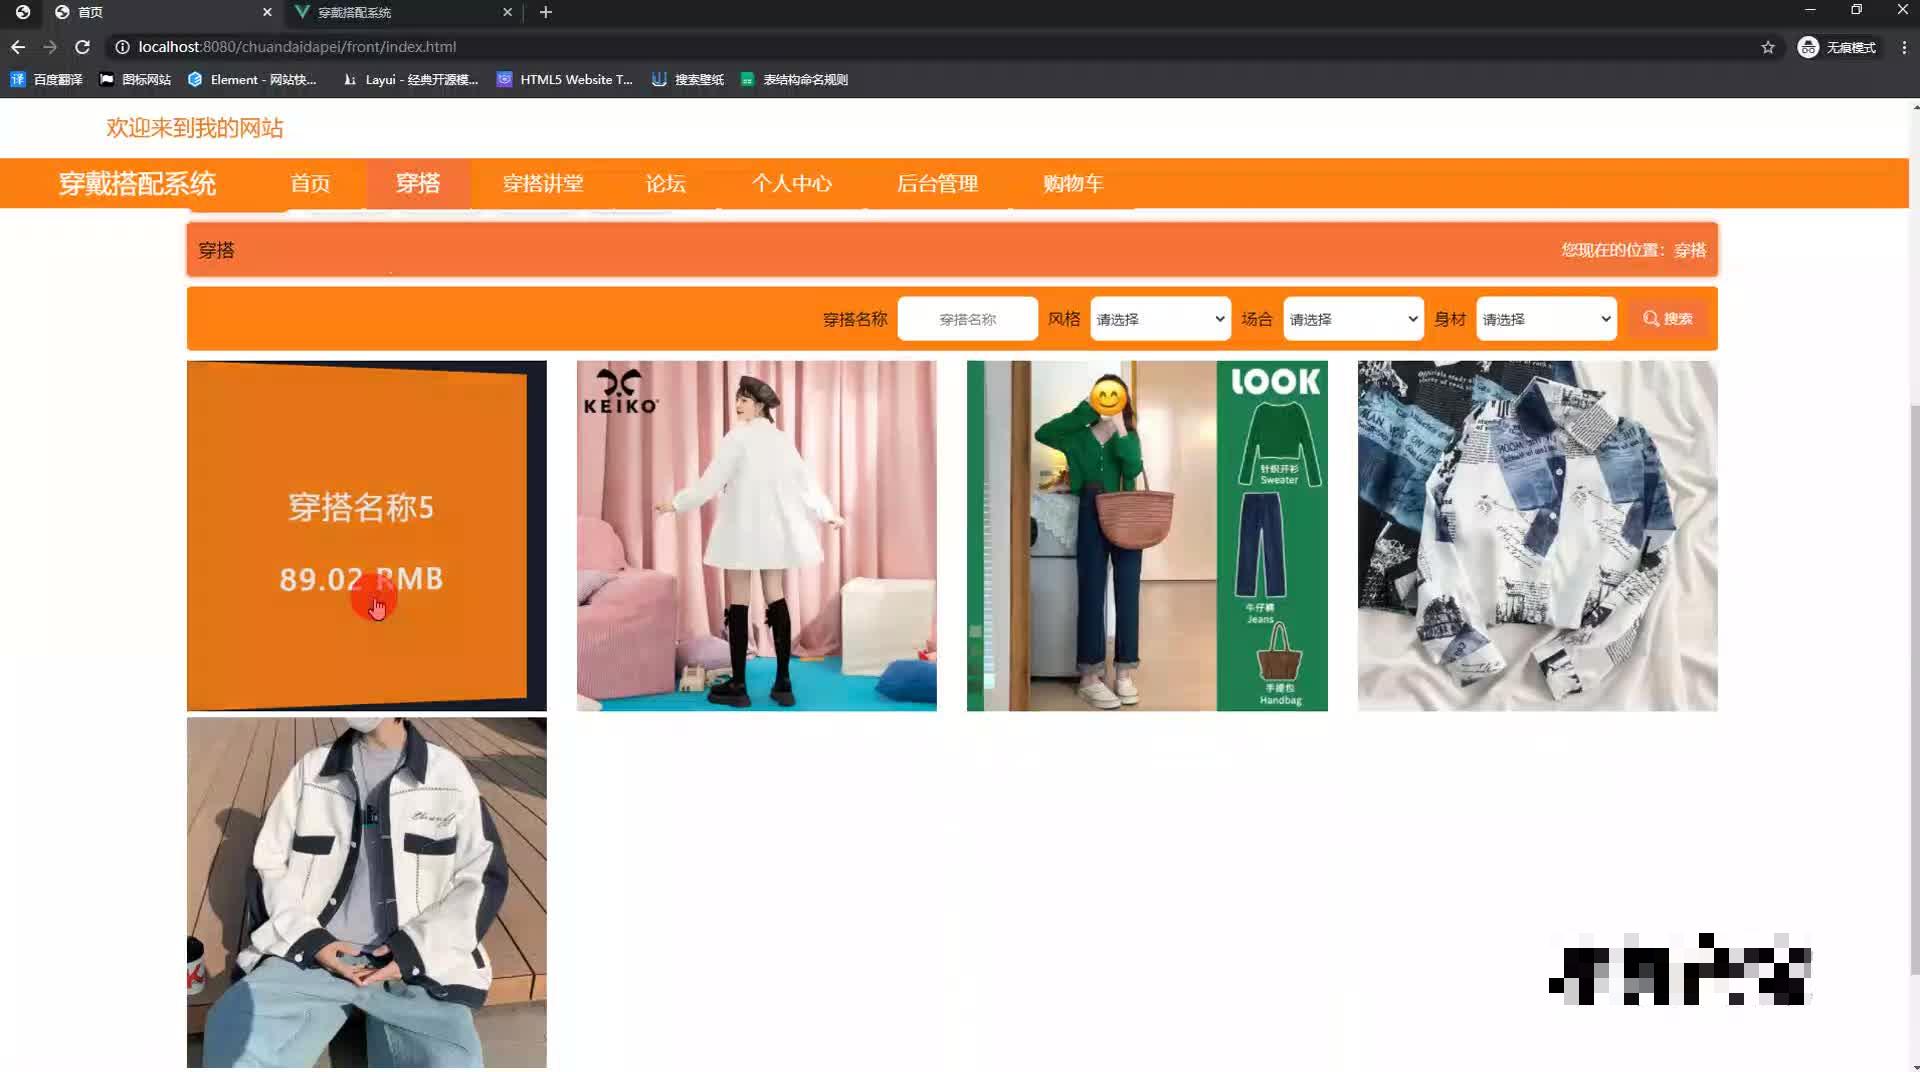Open the KEIKO white coat outfit
Image resolution: width=1920 pixels, height=1072 pixels.
point(757,536)
